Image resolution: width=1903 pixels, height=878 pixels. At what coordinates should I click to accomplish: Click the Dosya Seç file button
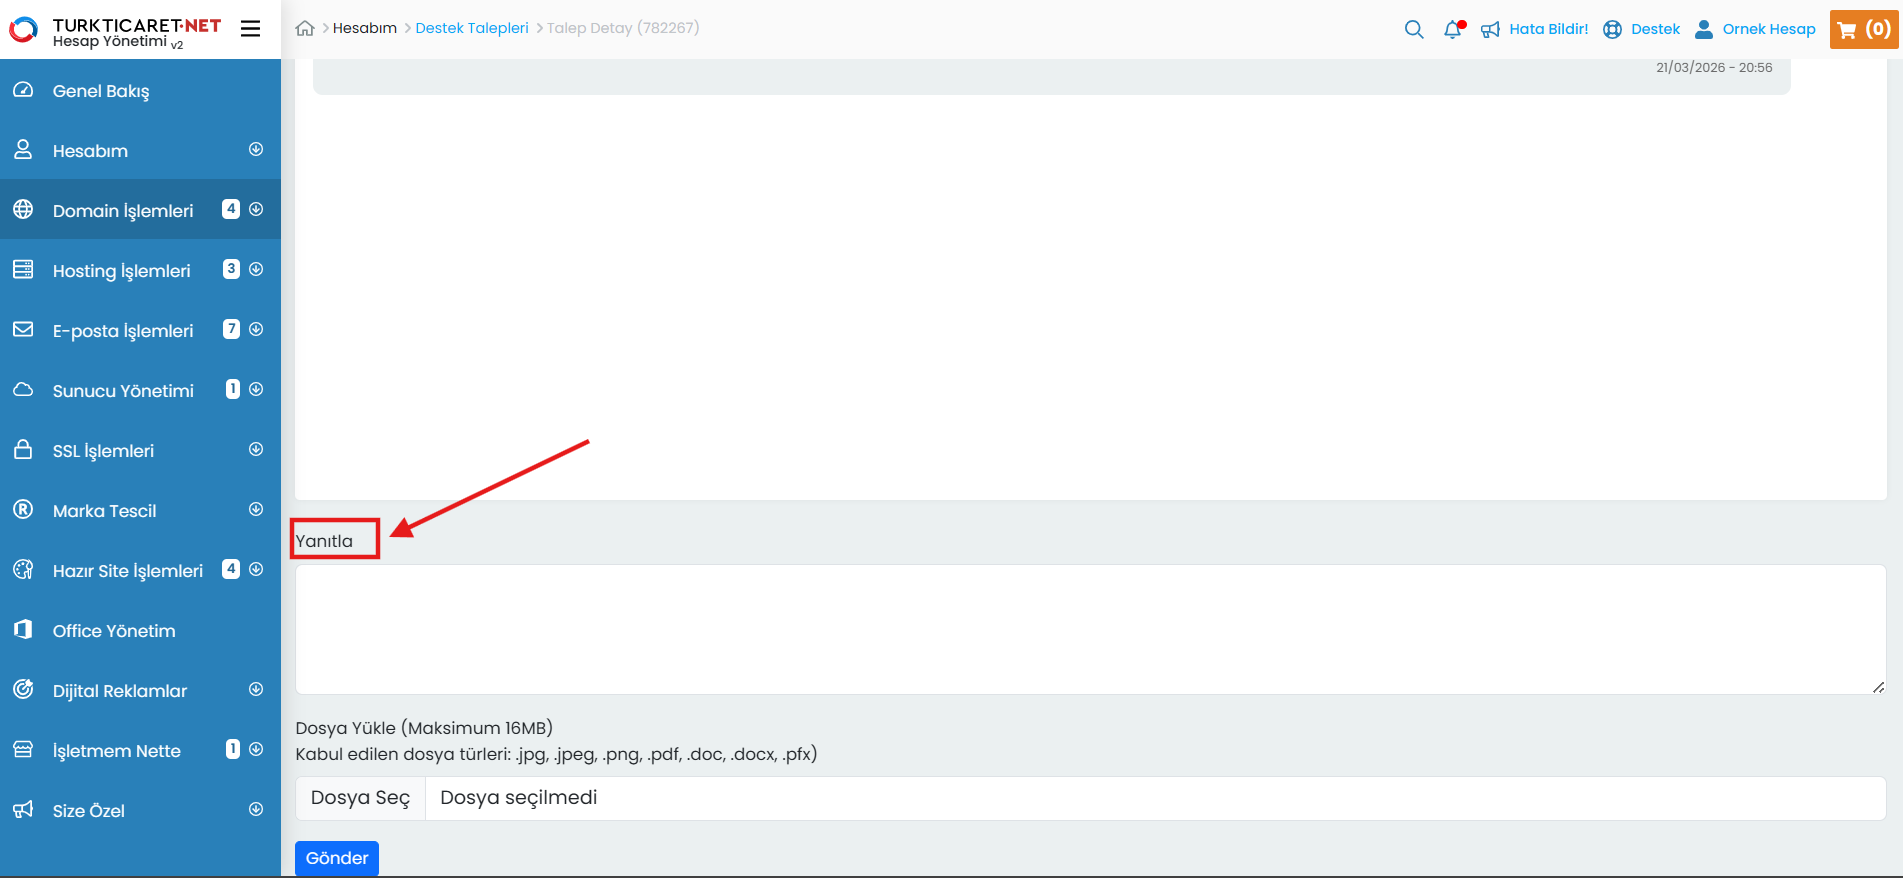pos(360,798)
